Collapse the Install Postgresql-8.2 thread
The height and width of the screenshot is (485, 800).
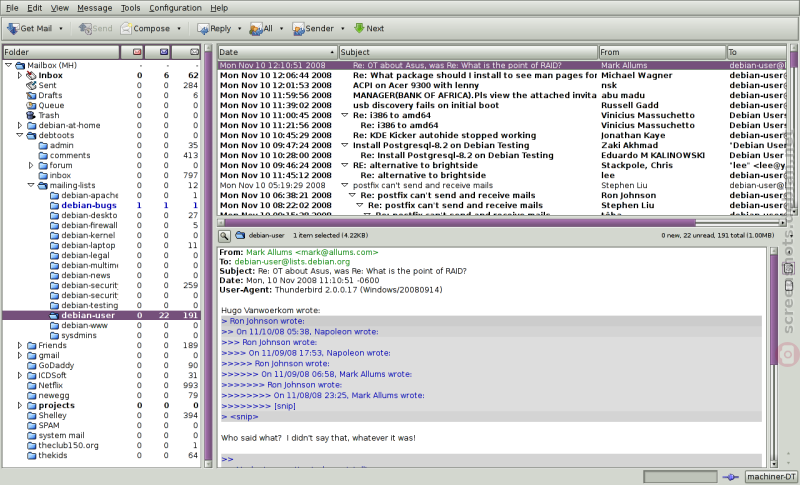click(x=344, y=145)
